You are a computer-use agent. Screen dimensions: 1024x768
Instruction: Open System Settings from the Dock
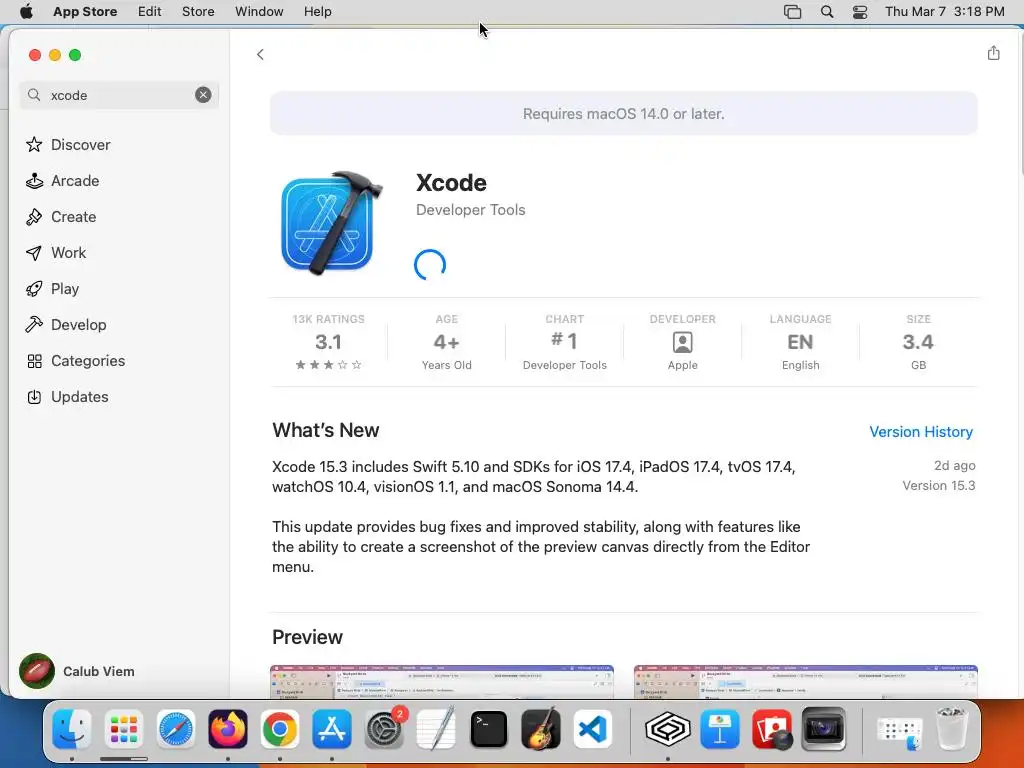click(x=384, y=728)
